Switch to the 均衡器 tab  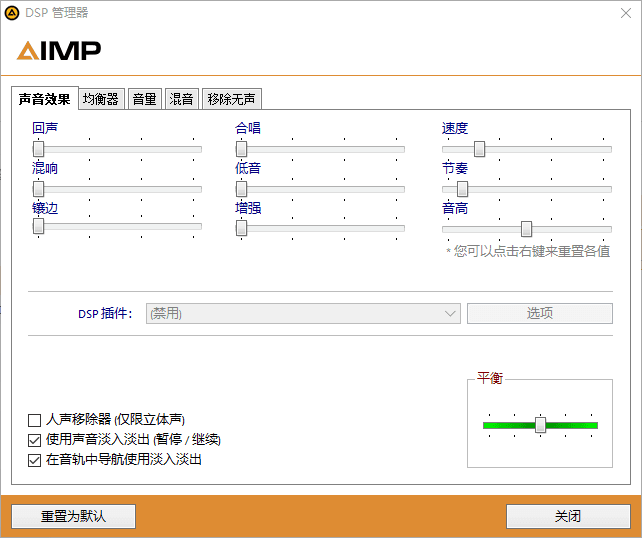coord(101,98)
